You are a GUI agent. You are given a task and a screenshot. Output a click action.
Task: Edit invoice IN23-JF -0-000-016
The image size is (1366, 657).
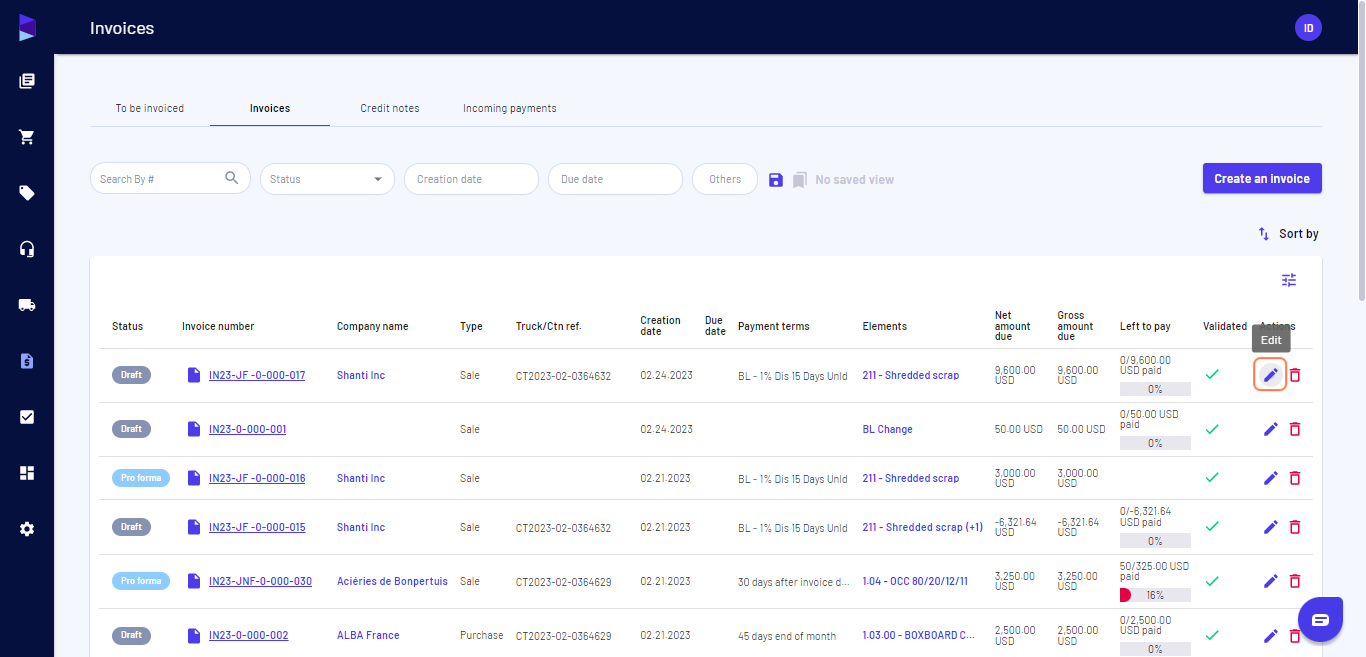point(1271,478)
